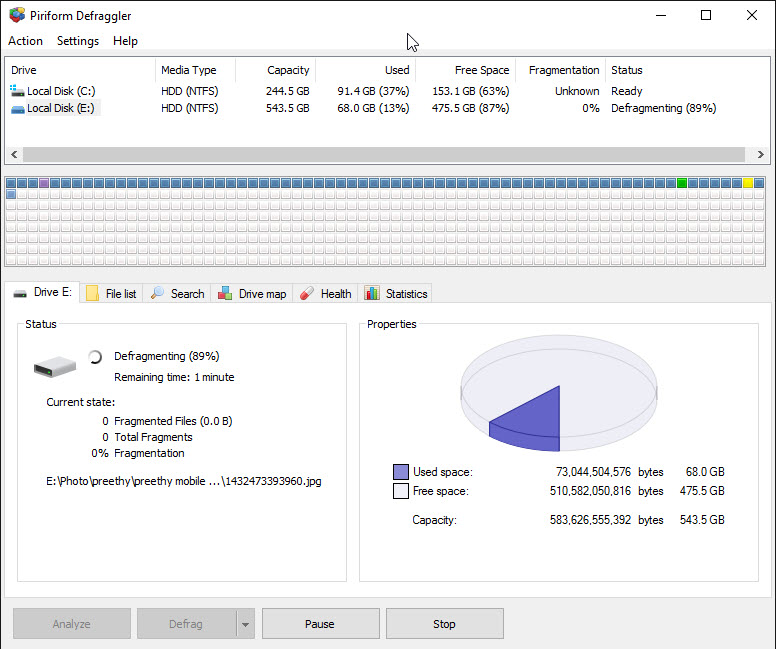Click the Used space purple color swatch
This screenshot has width=776, height=649.
pyautogui.click(x=401, y=472)
